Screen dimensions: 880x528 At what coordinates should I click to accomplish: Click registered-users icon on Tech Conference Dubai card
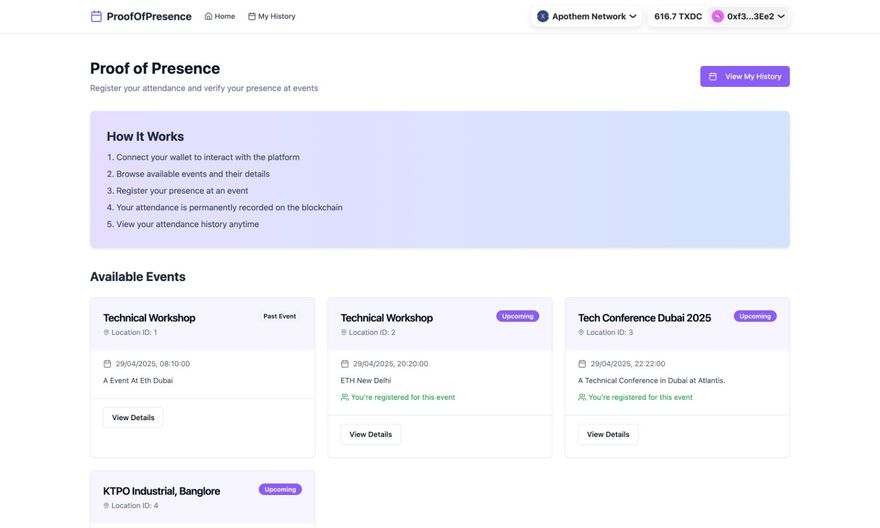click(582, 397)
